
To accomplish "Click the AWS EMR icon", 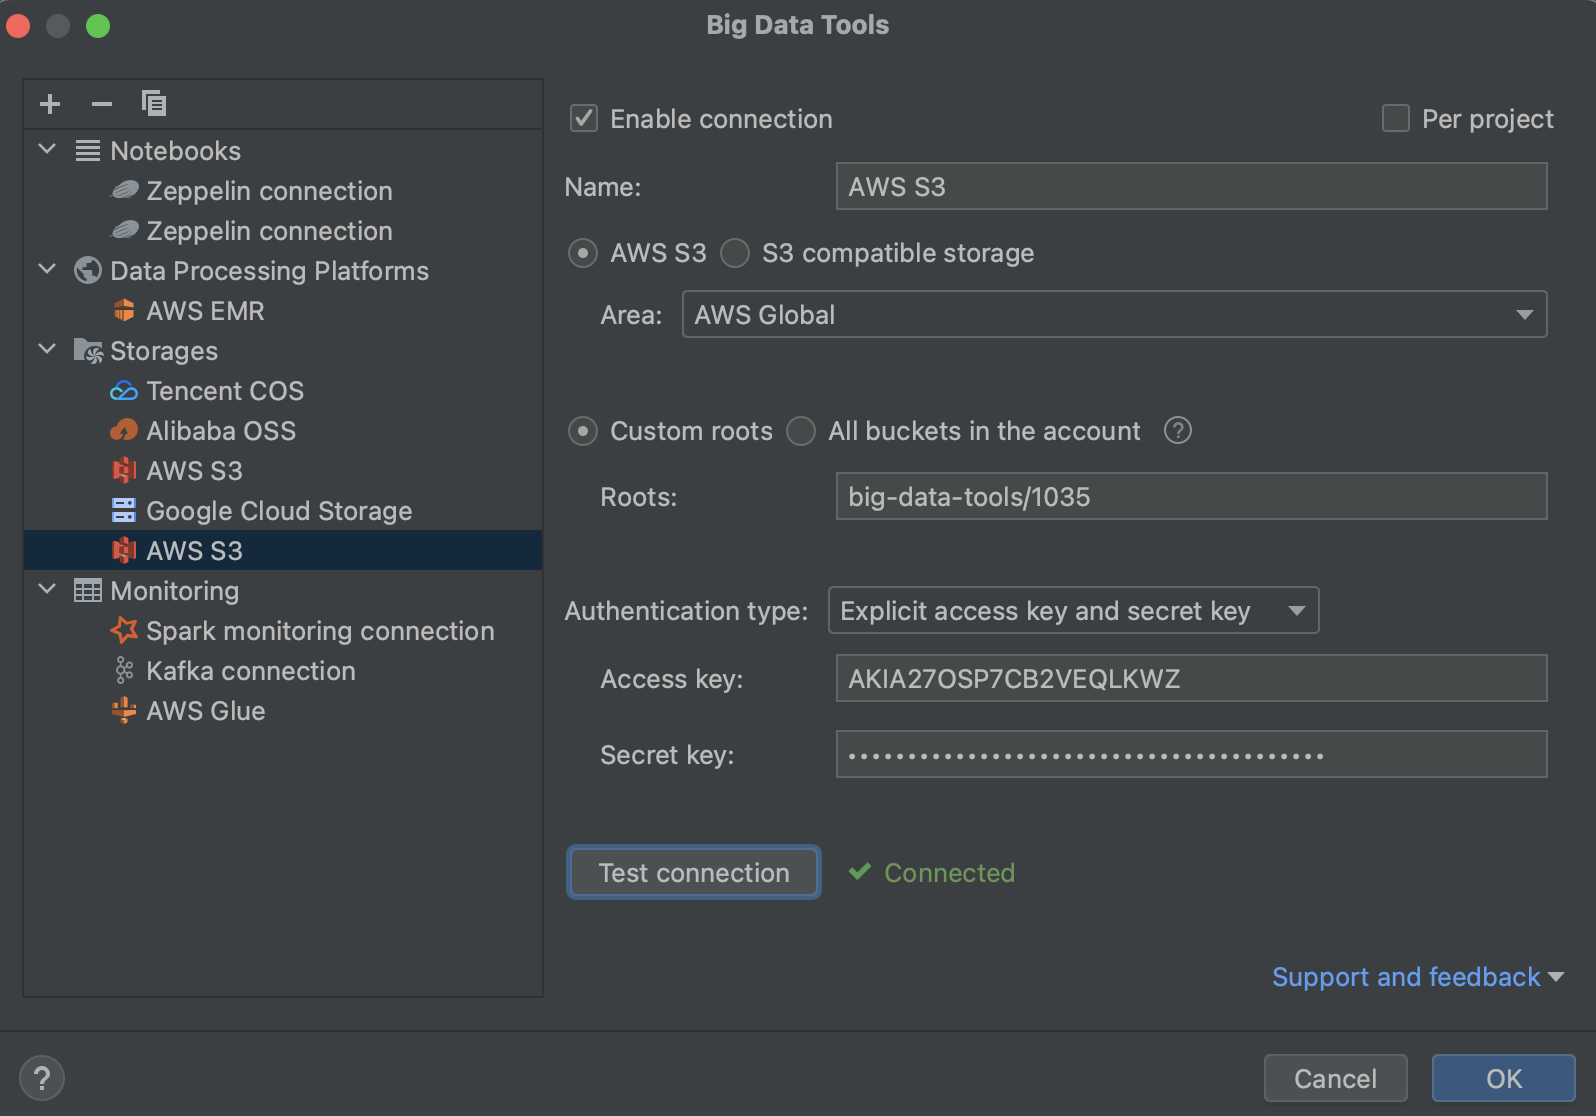I will point(124,311).
